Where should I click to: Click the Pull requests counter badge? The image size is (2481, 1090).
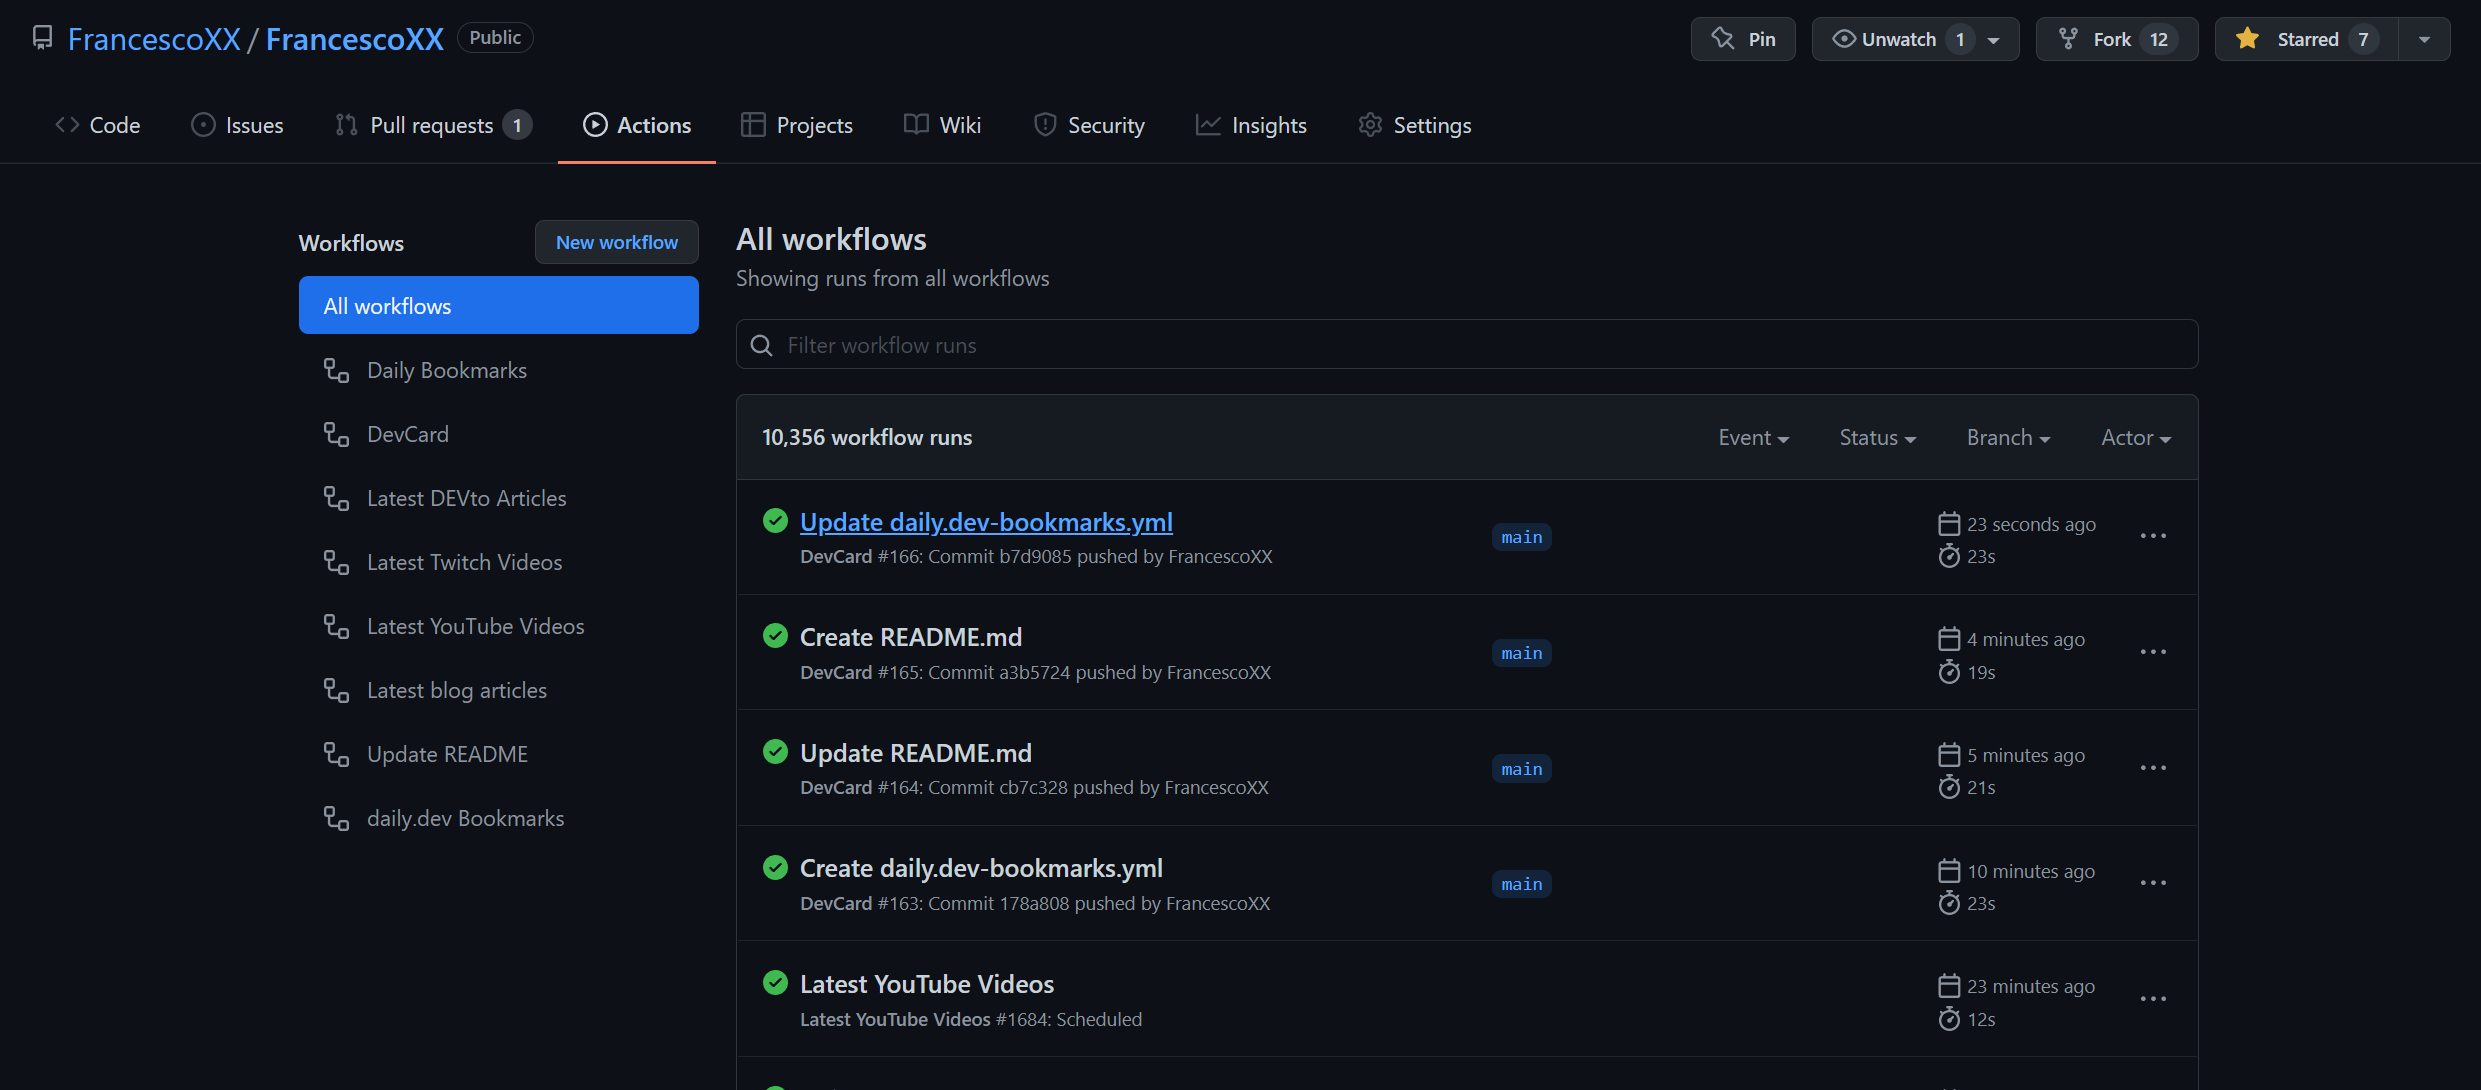tap(517, 125)
